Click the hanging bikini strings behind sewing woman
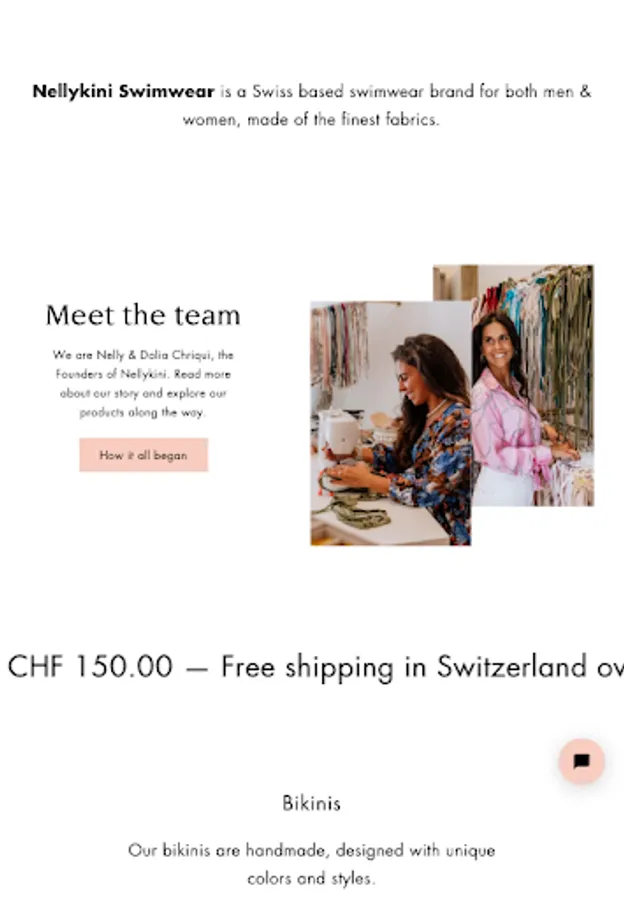624x900 pixels. 339,343
